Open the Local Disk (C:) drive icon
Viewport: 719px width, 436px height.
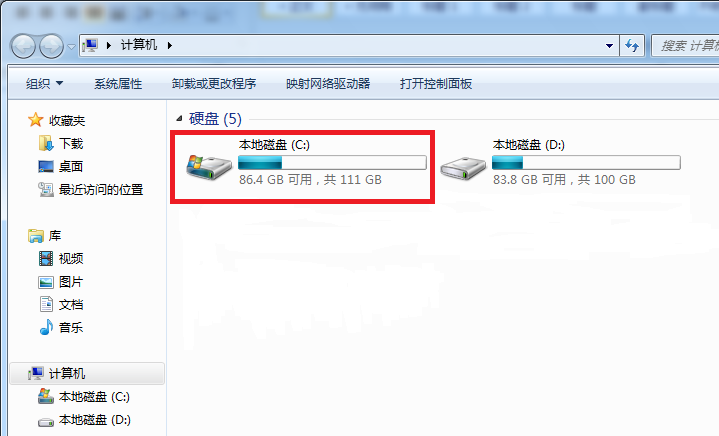(209, 167)
